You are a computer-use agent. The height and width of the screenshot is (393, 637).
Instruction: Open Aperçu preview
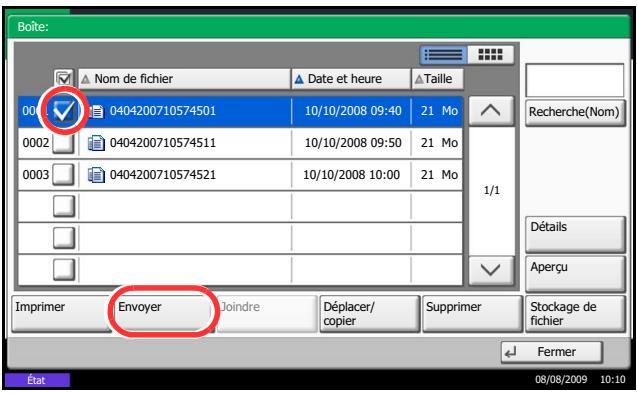[575, 274]
